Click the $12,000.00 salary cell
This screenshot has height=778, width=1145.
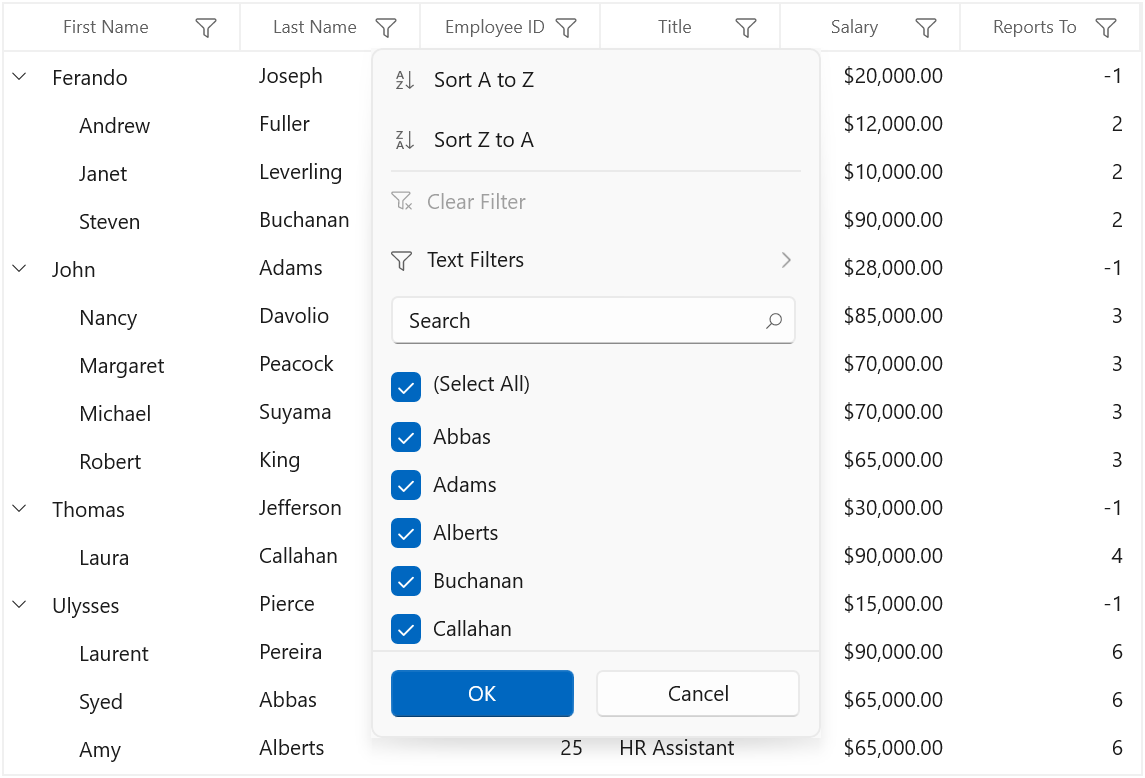(893, 124)
